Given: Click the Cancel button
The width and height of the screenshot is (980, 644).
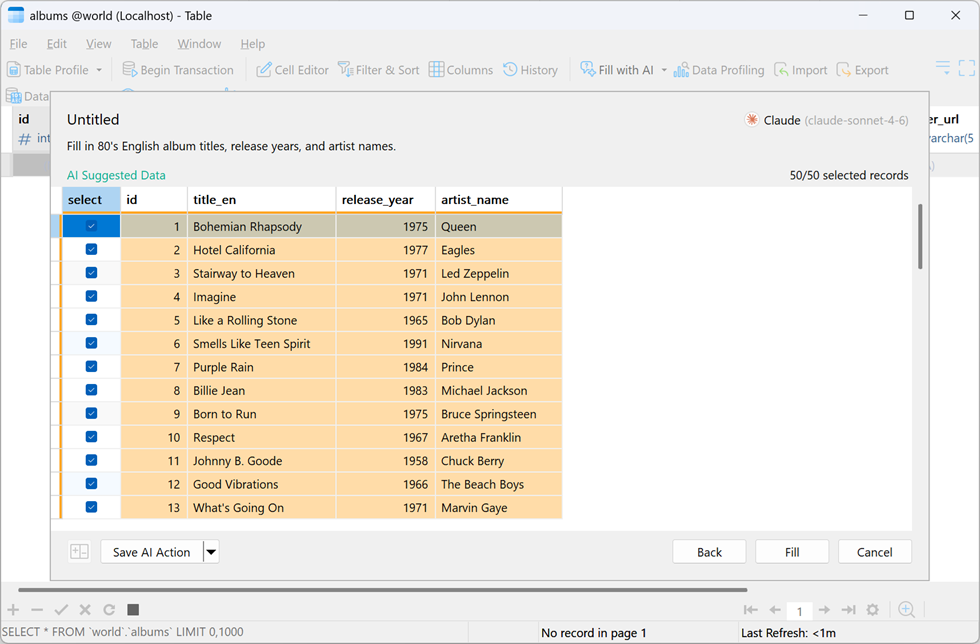Looking at the screenshot, I should 874,551.
